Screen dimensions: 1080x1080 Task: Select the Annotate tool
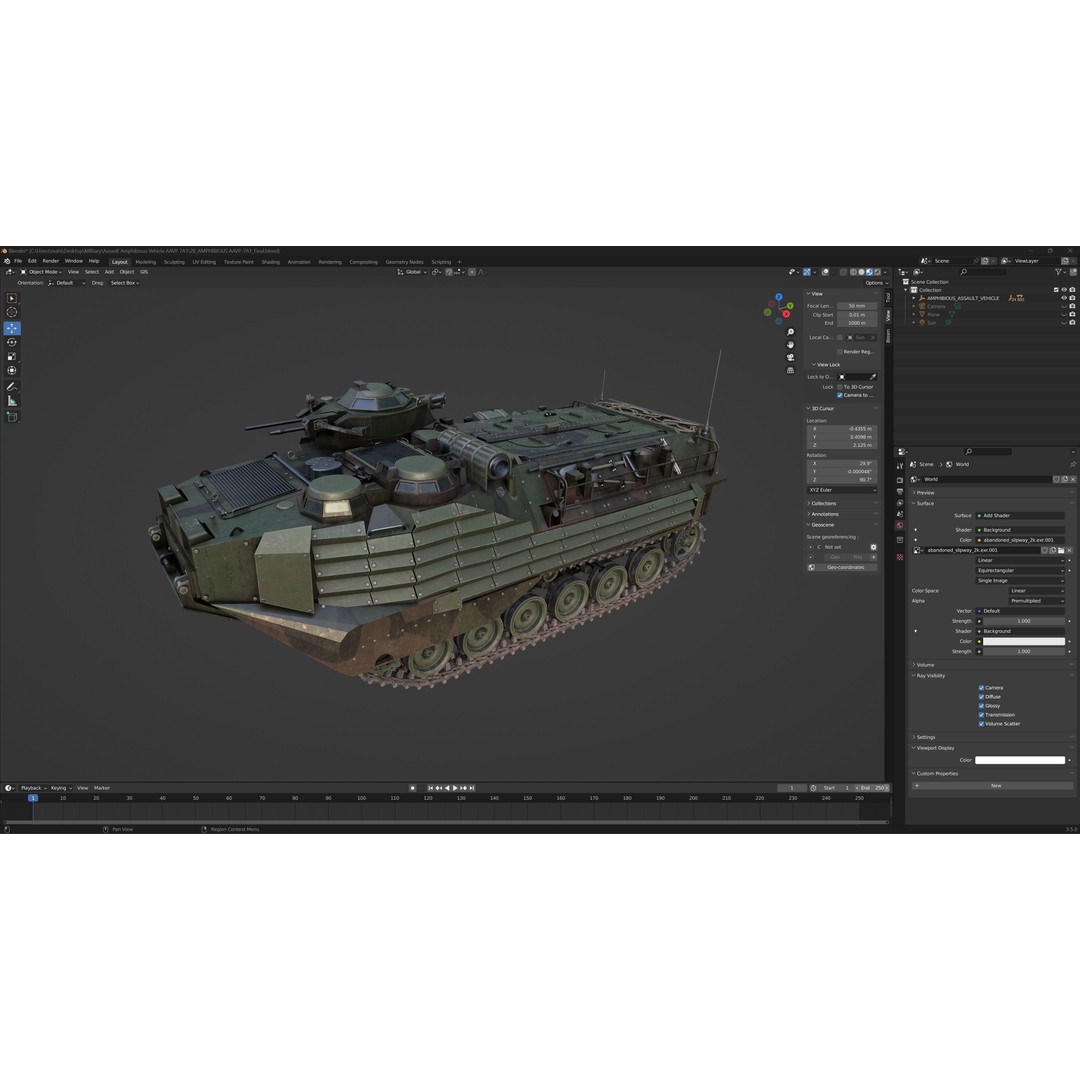(12, 386)
